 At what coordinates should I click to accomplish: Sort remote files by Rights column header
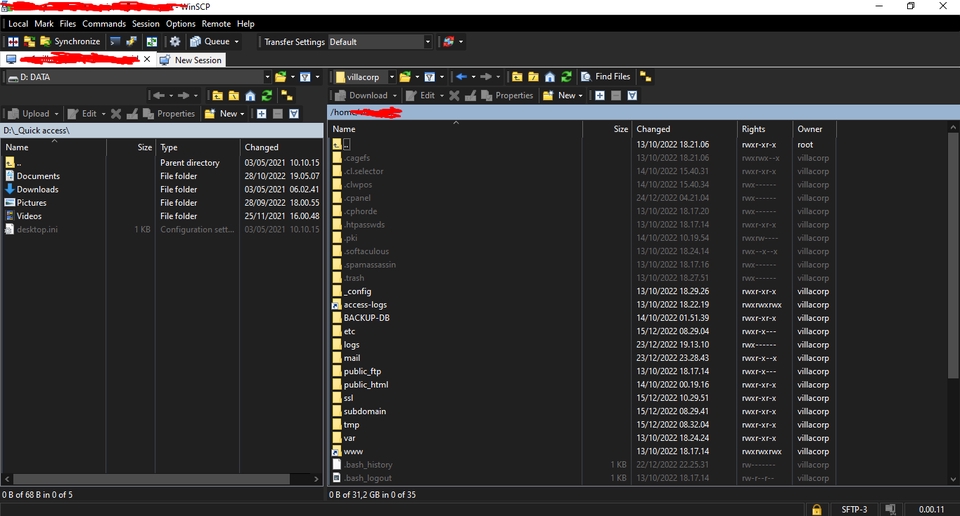[x=764, y=129]
